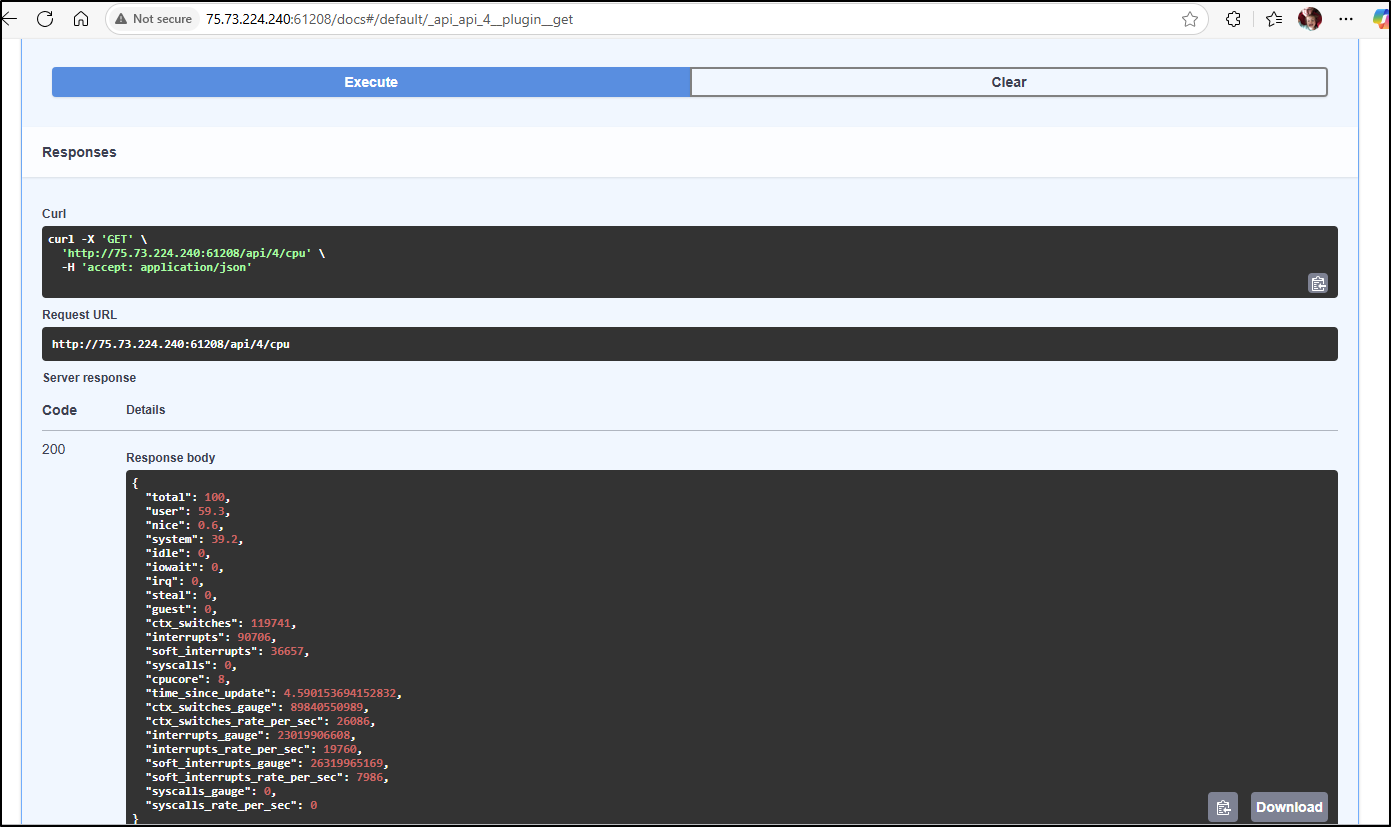Screen dimensions: 1391x827
Task: Click the "cpucore": 8 line
Action: 188,679
